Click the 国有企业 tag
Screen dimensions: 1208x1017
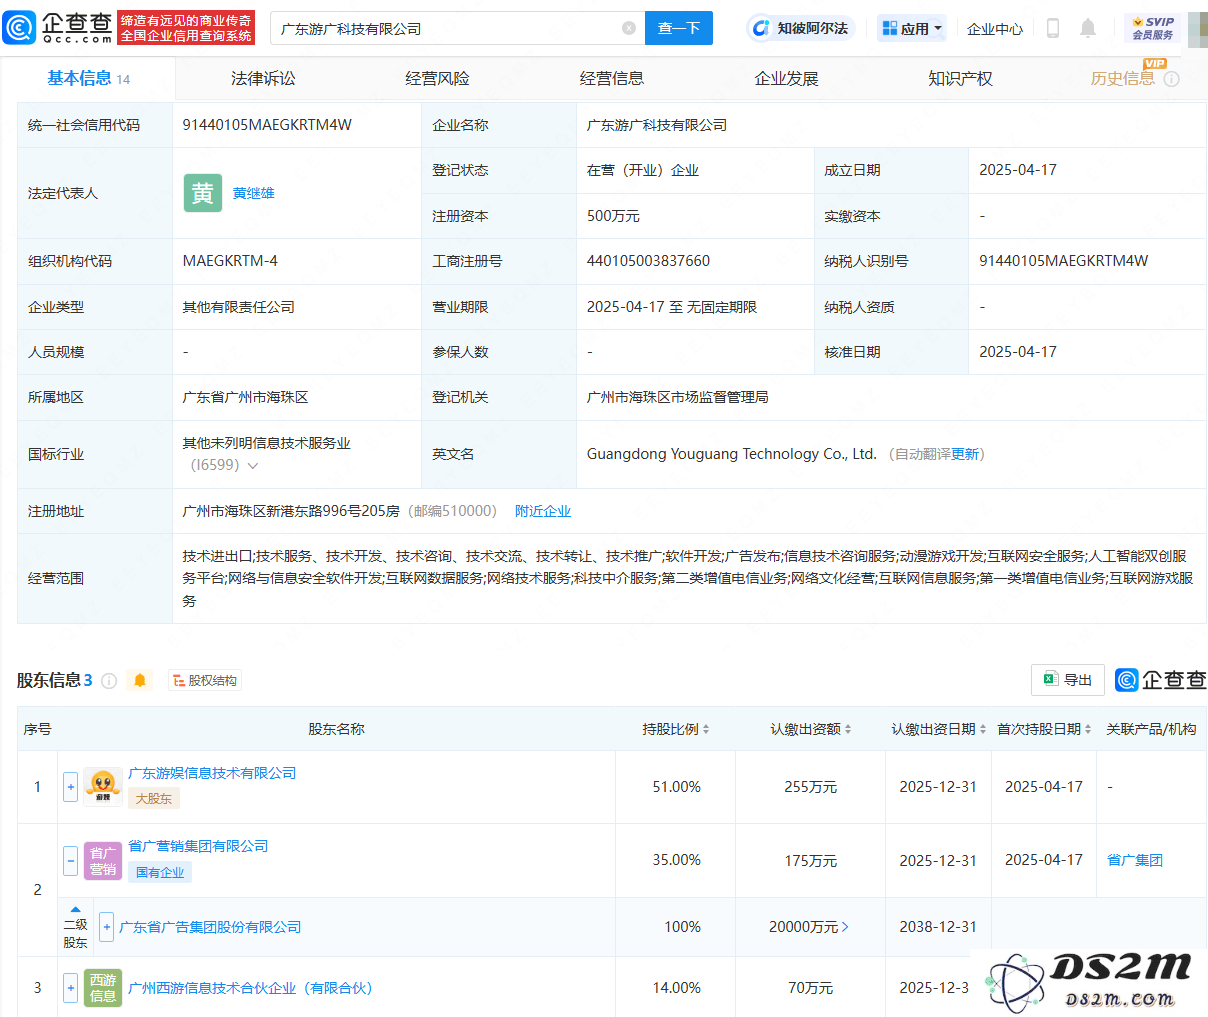click(160, 872)
